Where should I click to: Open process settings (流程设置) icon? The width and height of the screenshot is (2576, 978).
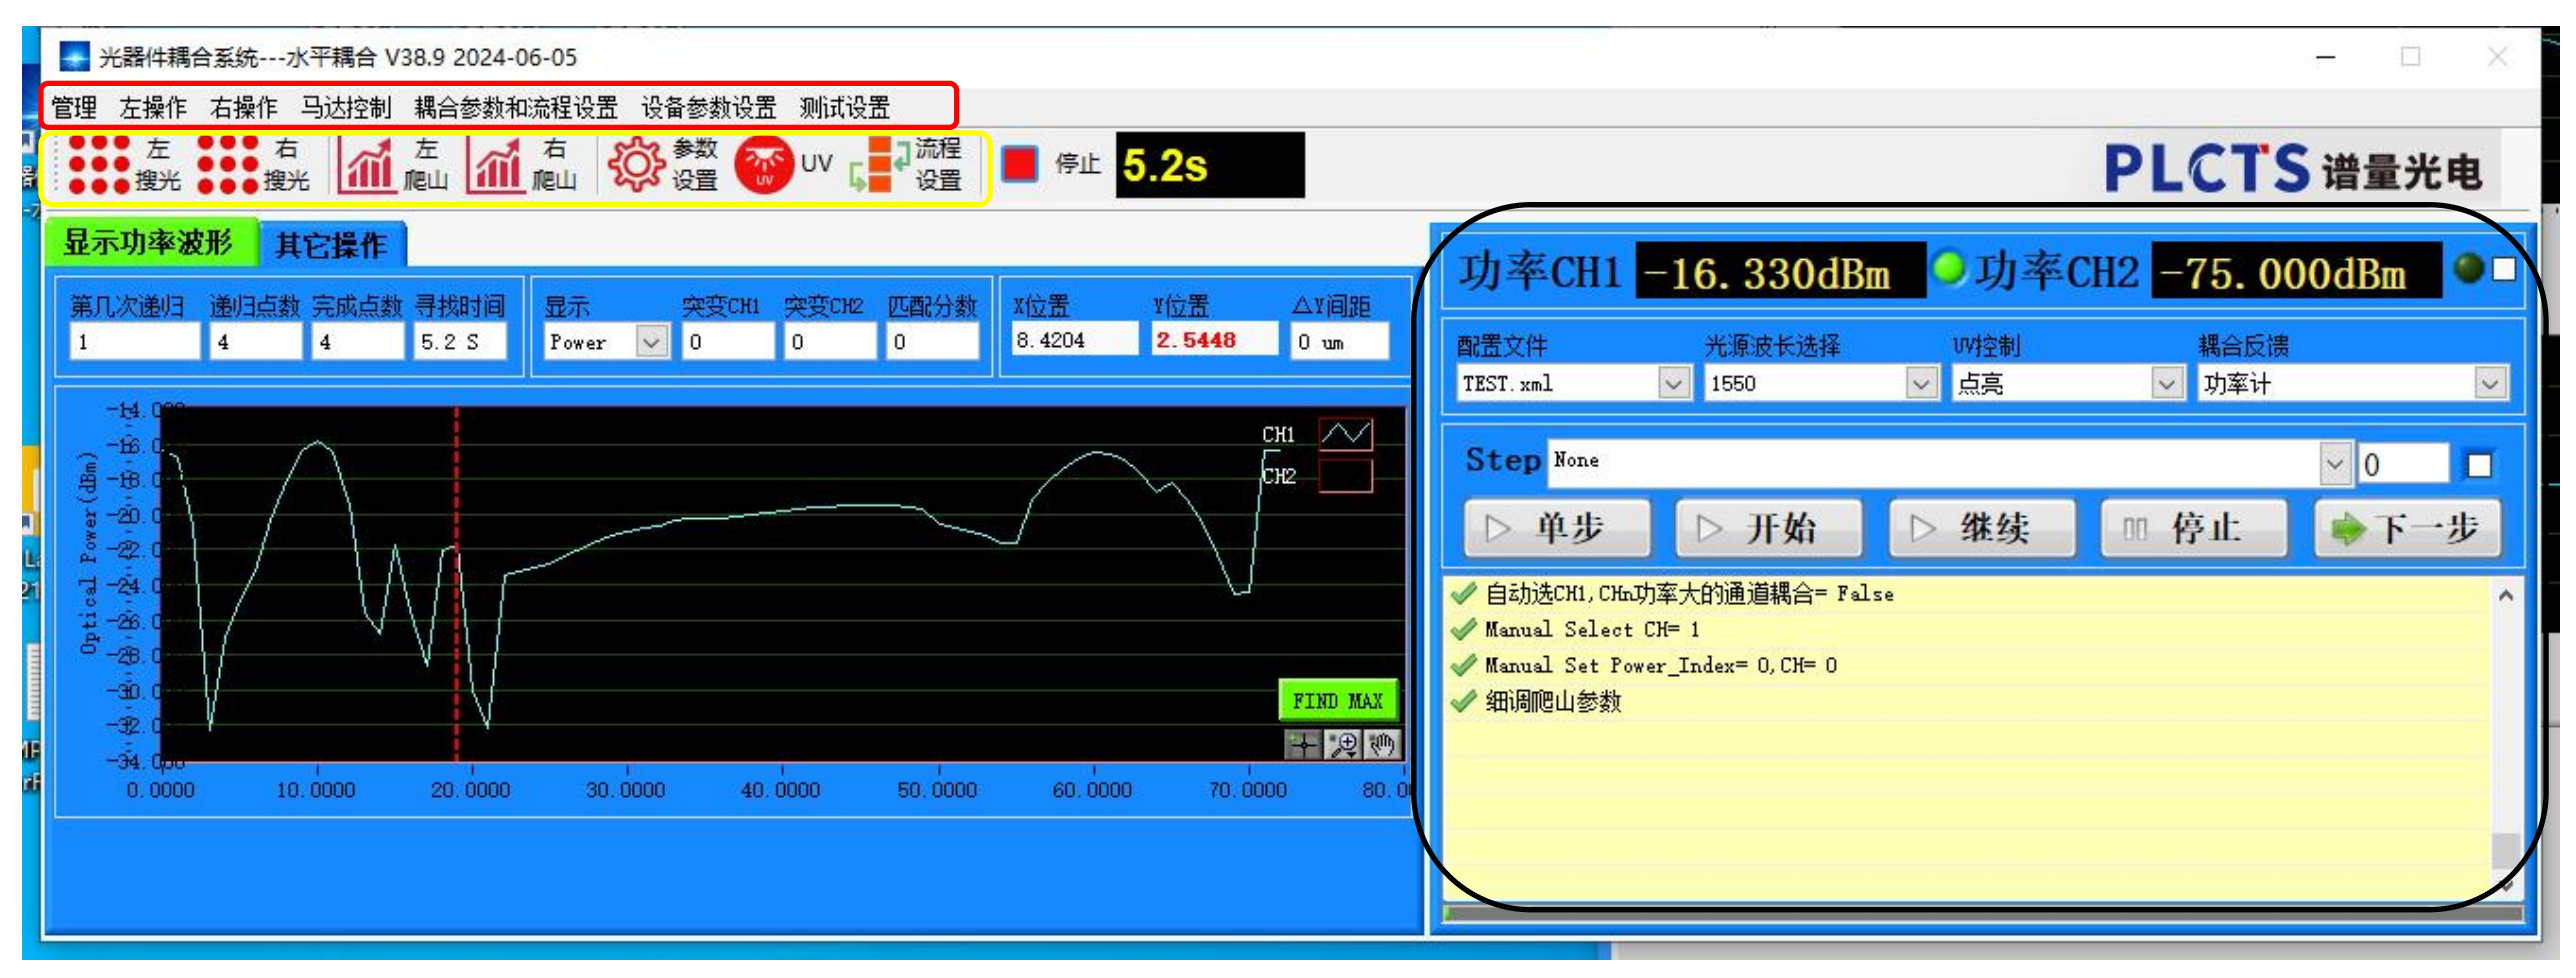pos(872,165)
